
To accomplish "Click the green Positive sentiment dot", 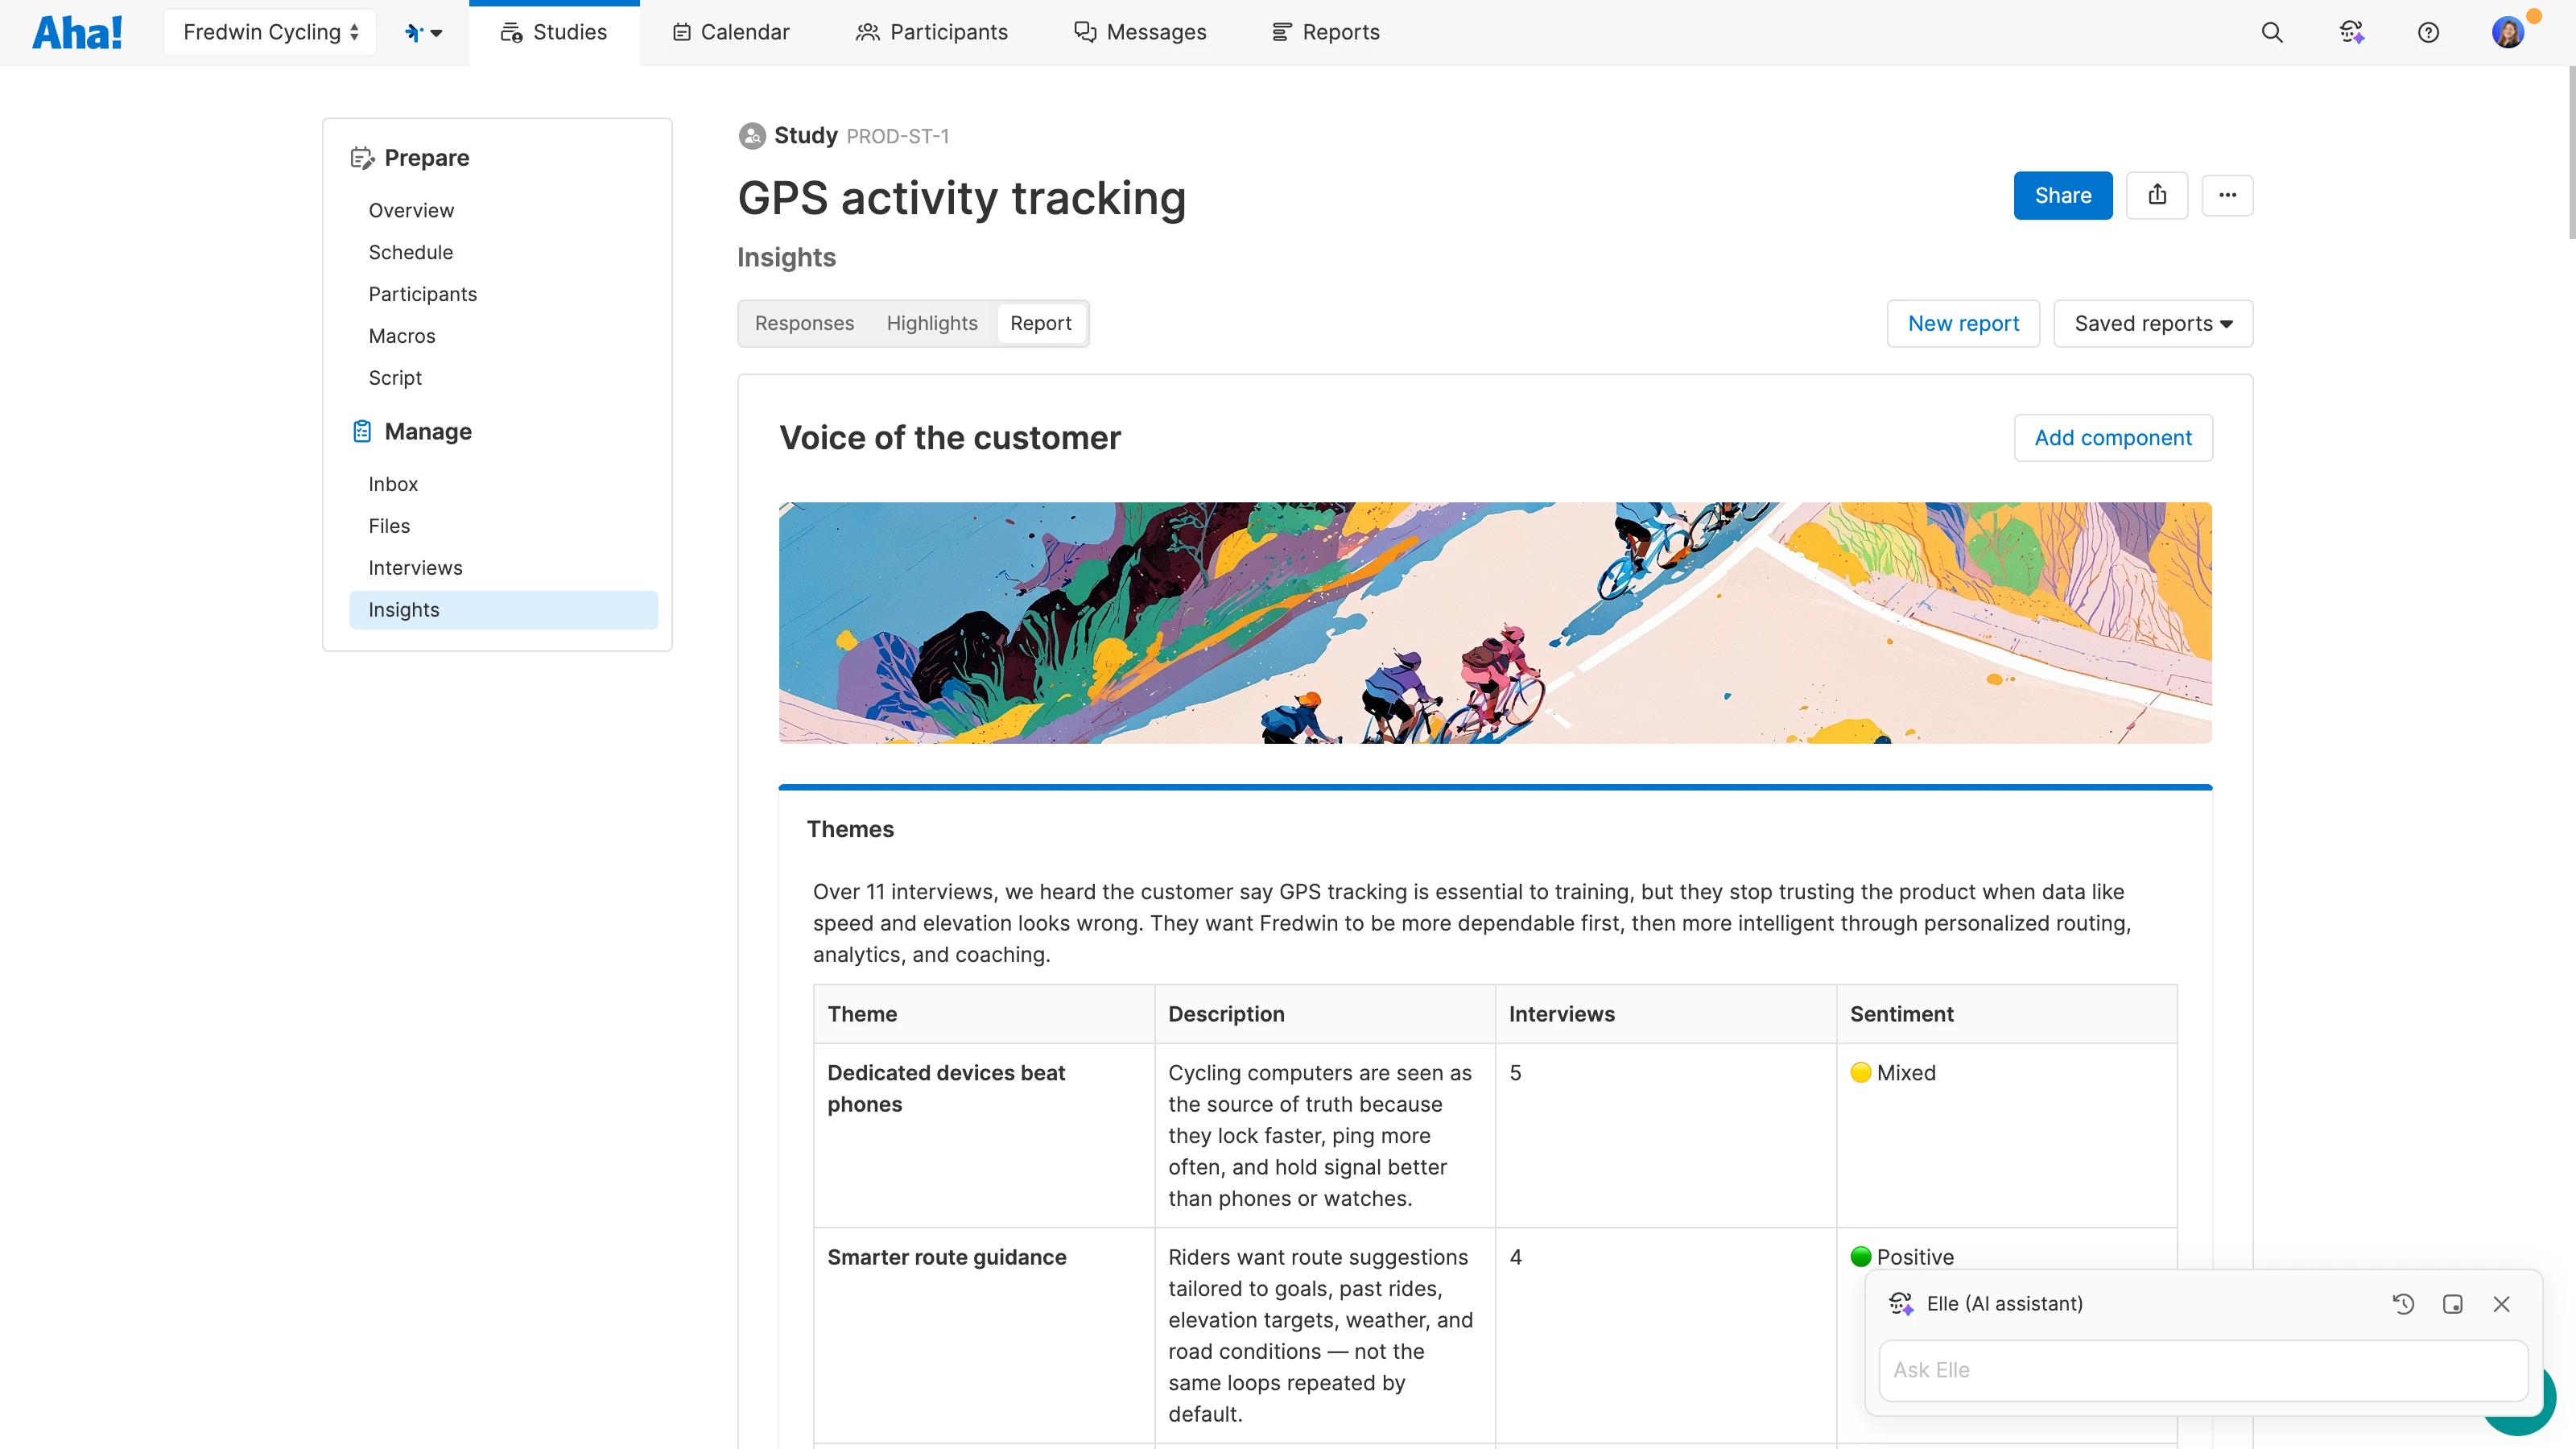I will click(1861, 1257).
